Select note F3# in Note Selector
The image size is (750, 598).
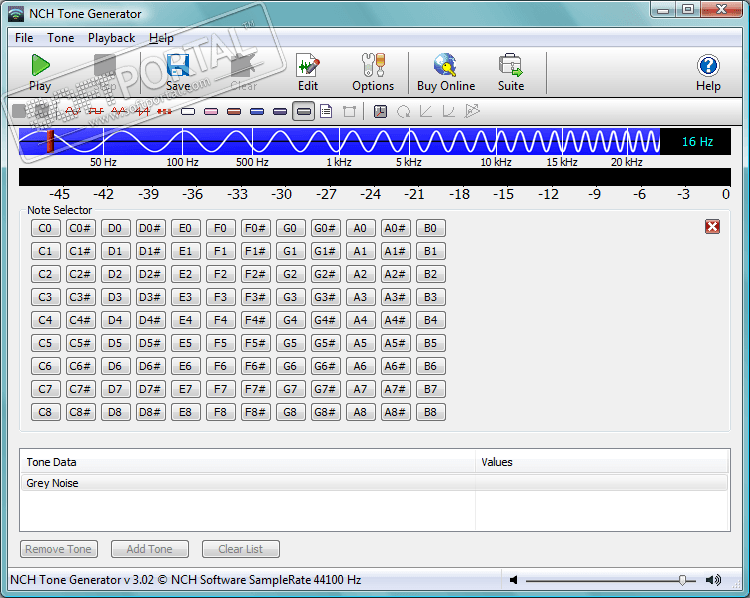[x=255, y=297]
